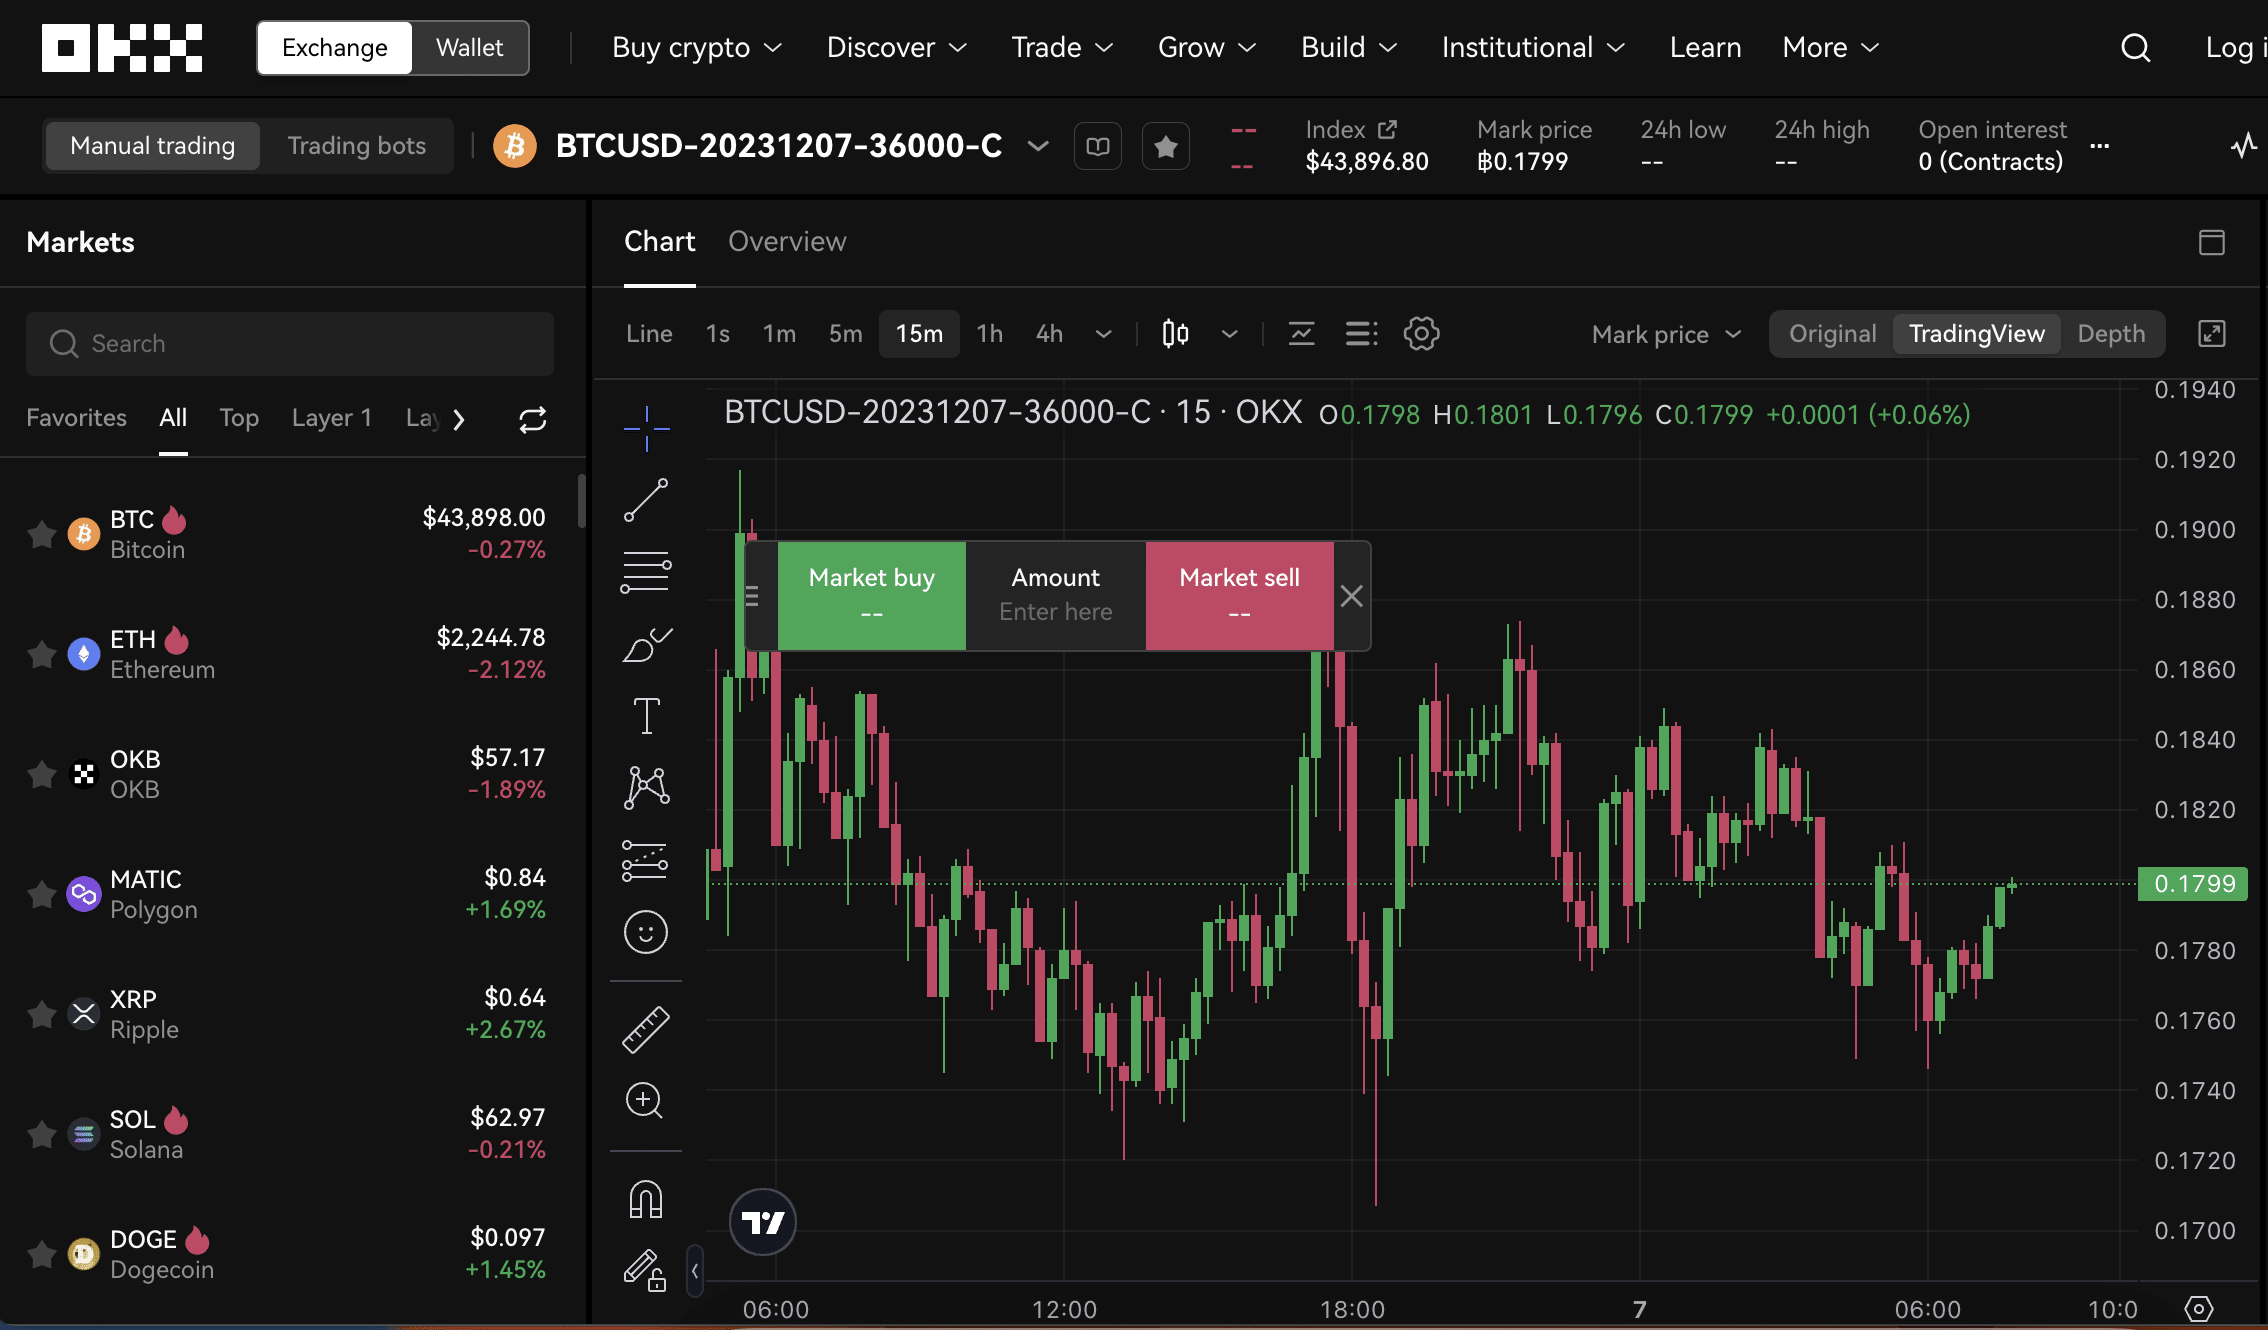The image size is (2268, 1330).
Task: Open TradingView logo link on chart
Action: point(763,1222)
